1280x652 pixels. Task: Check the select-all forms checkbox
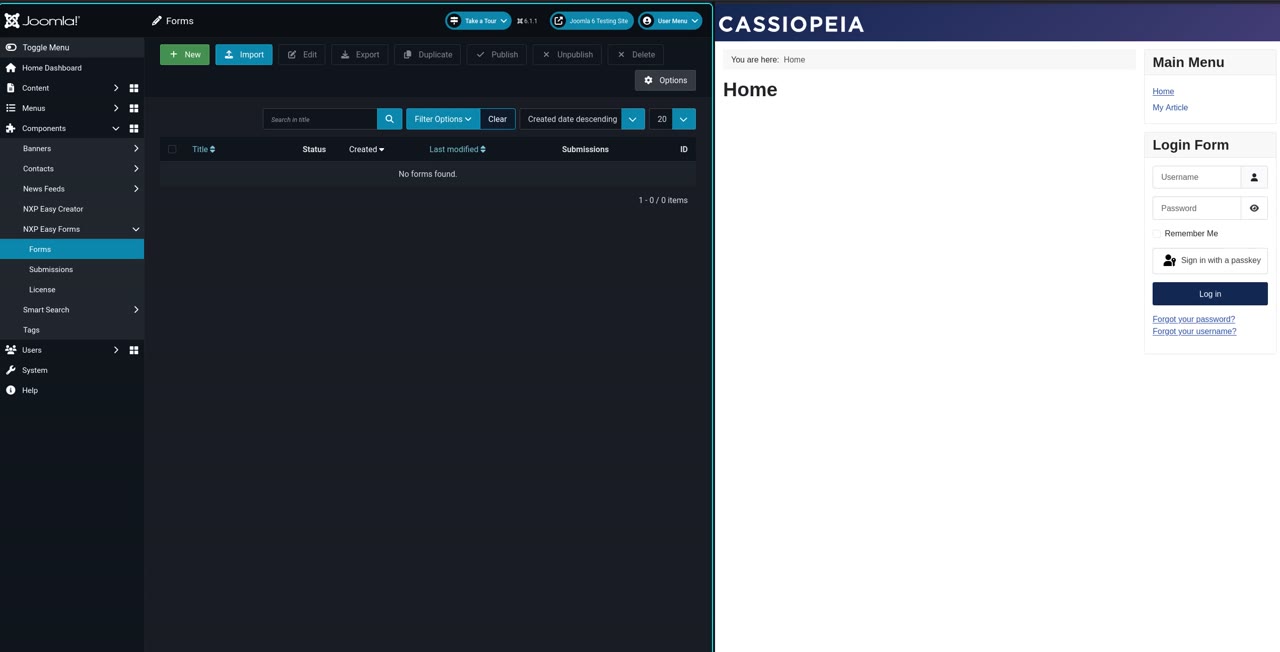tap(172, 149)
